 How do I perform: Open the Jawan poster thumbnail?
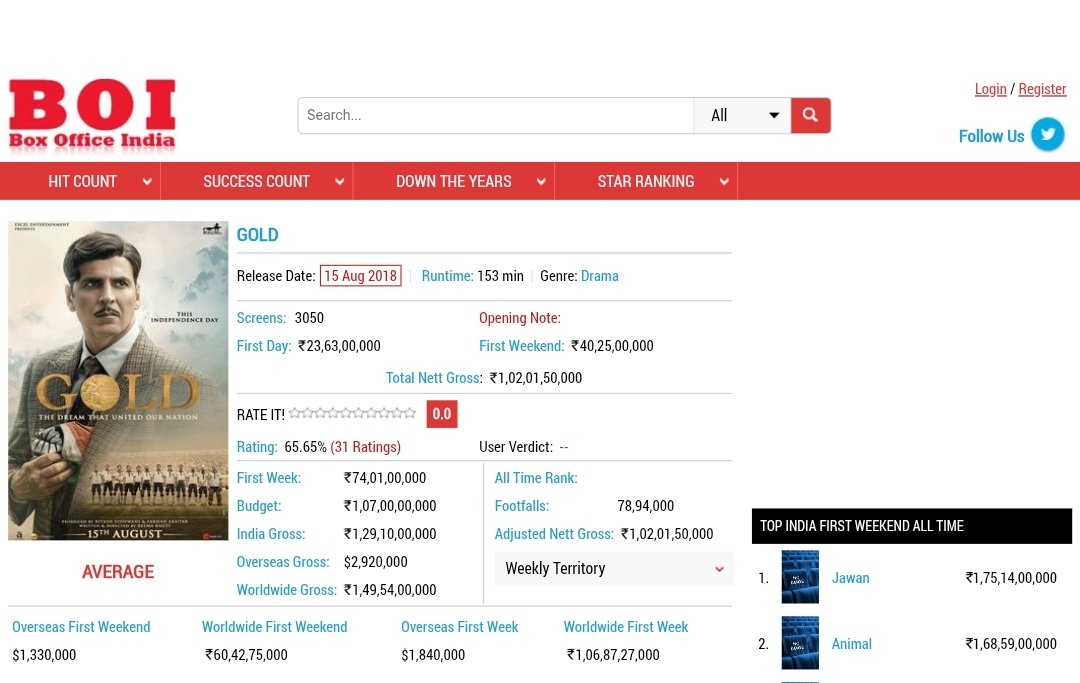coord(800,577)
